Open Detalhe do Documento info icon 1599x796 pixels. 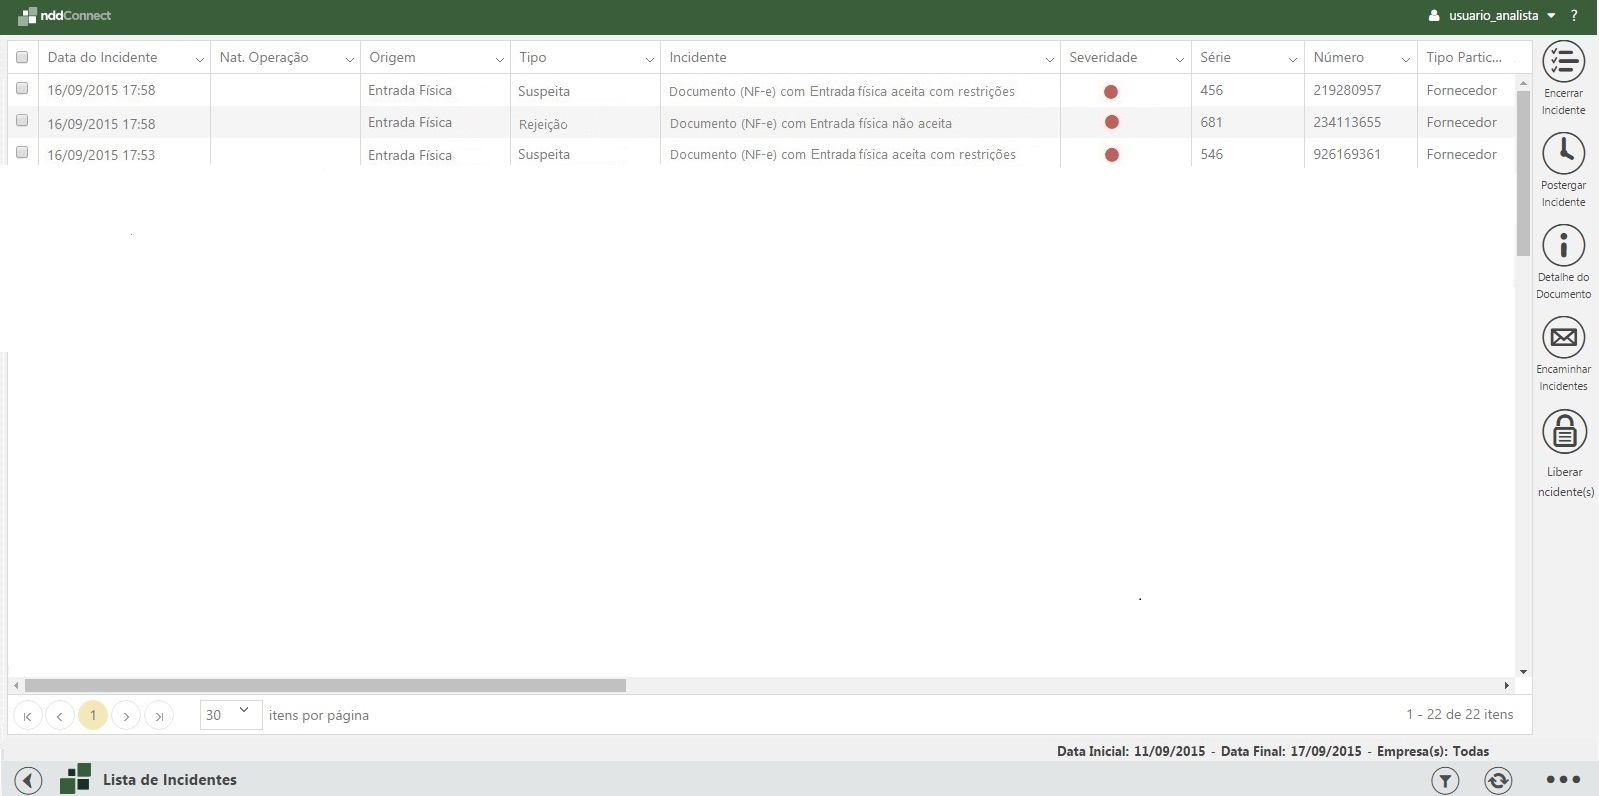(1563, 245)
